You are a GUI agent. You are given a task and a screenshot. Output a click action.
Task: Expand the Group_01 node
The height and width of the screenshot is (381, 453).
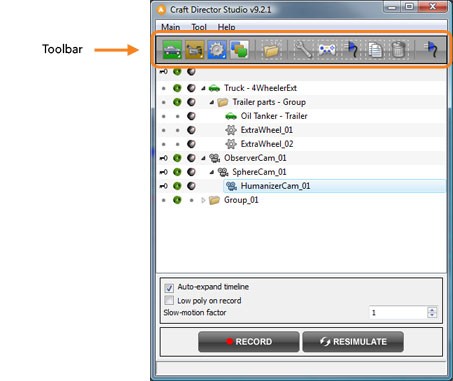[x=203, y=200]
